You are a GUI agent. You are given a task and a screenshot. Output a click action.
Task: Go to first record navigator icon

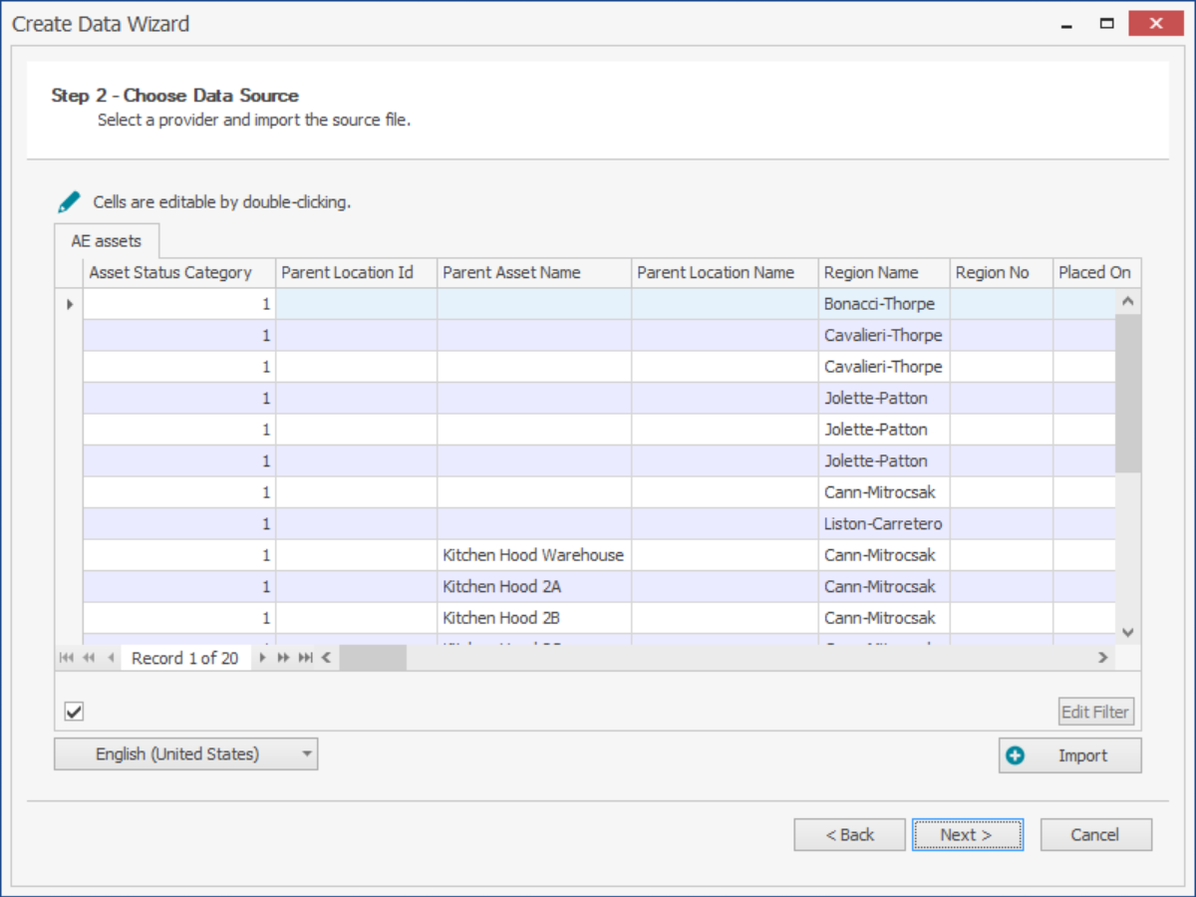pyautogui.click(x=66, y=658)
